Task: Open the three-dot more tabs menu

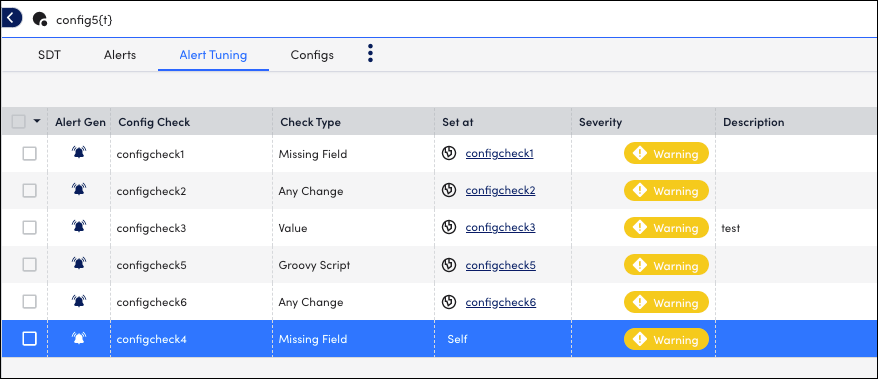Action: coord(370,53)
